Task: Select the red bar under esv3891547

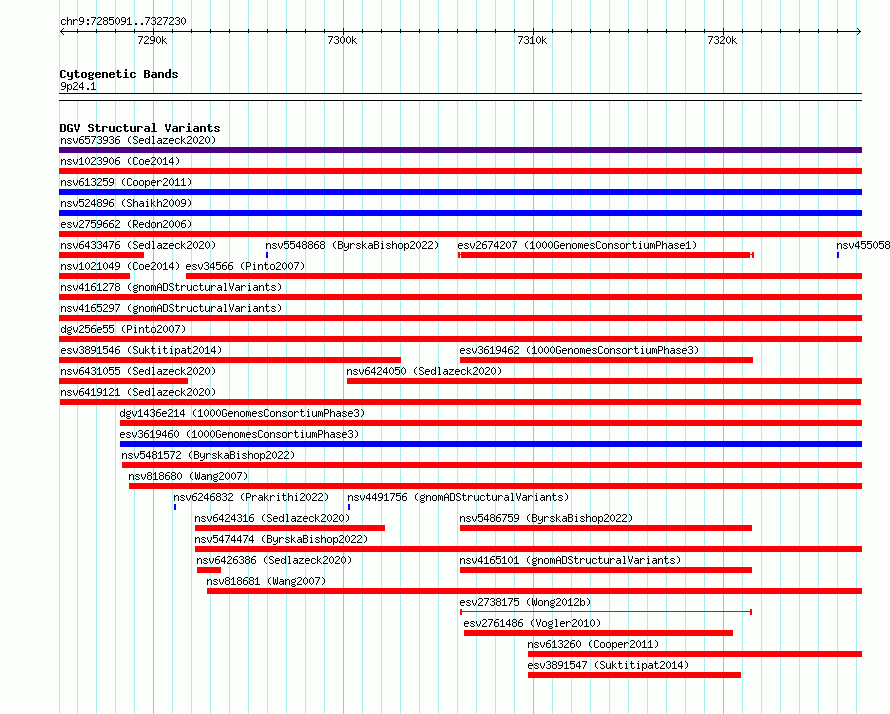Action: [x=634, y=675]
